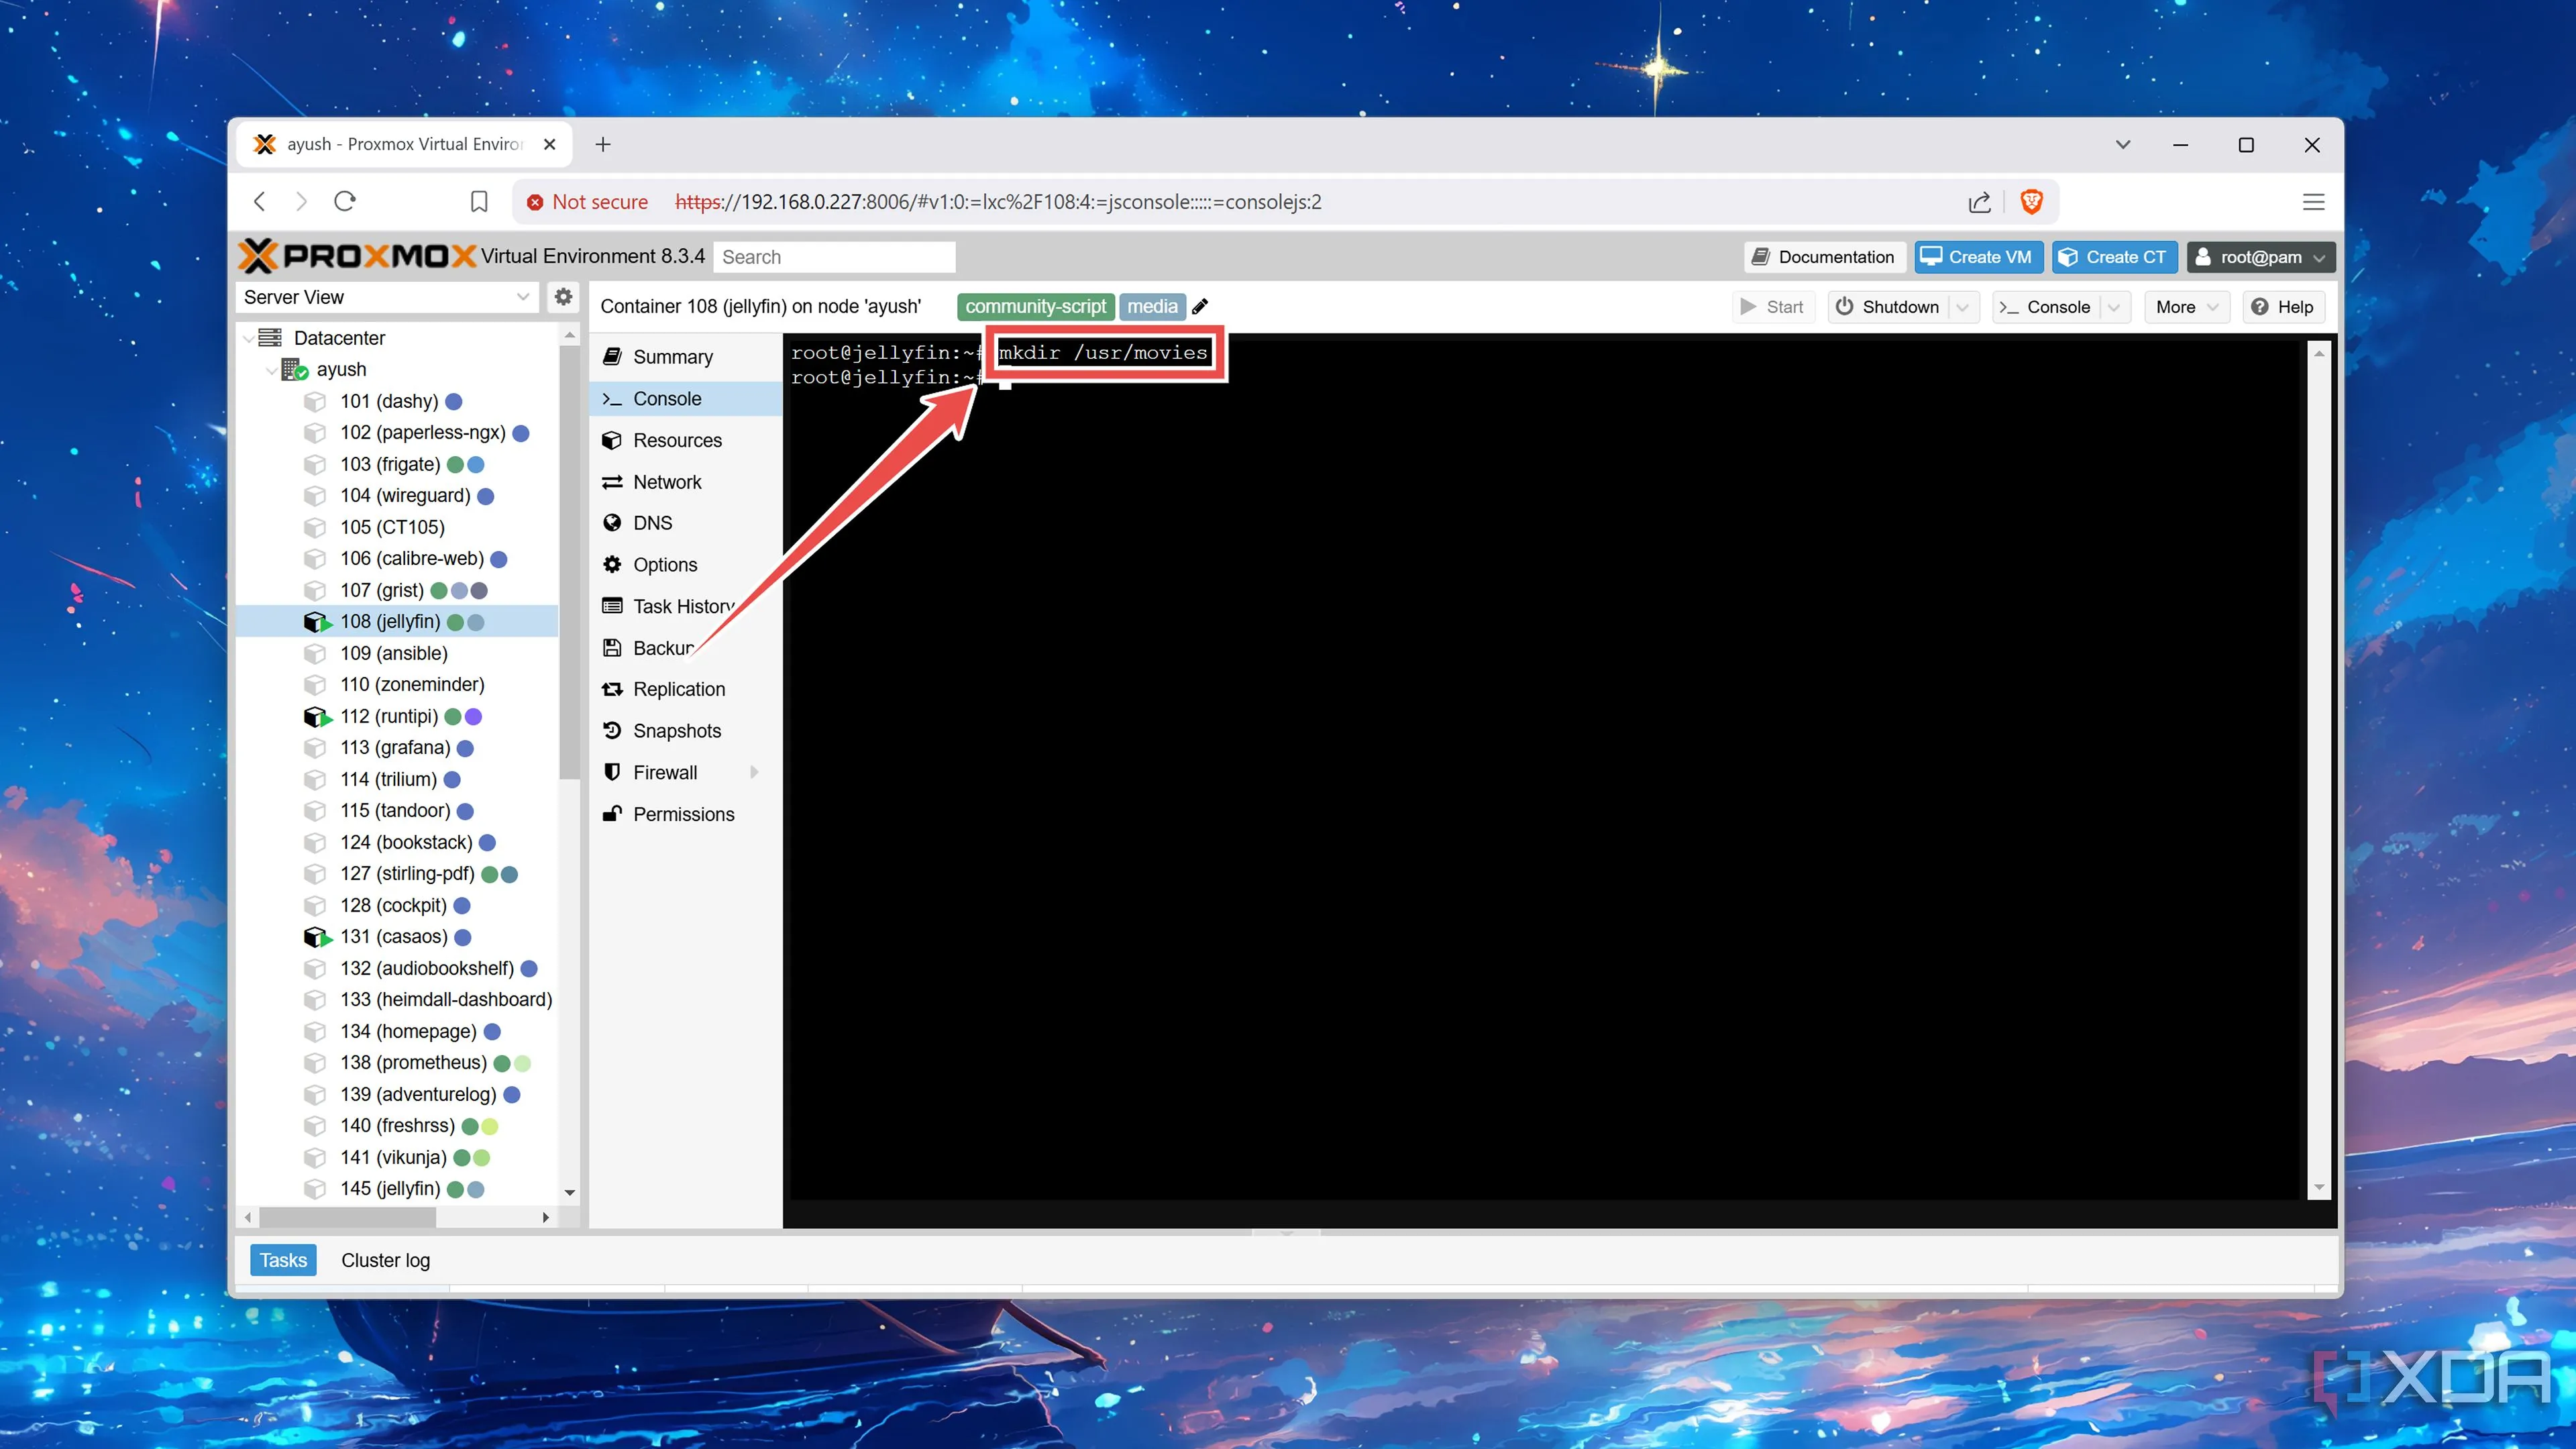Select 138 (prometheus) in the tree
Screen dimensions: 2576x1449
413,1062
